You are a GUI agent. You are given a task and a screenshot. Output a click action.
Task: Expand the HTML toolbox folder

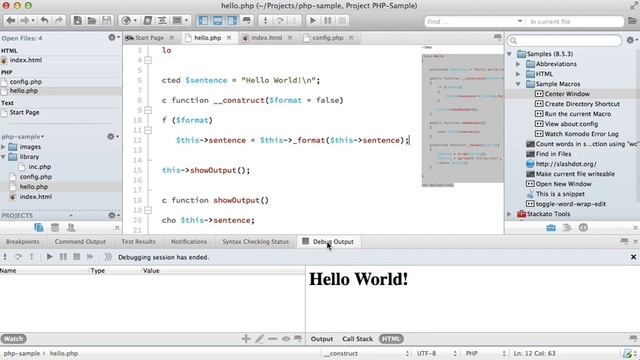tap(518, 74)
